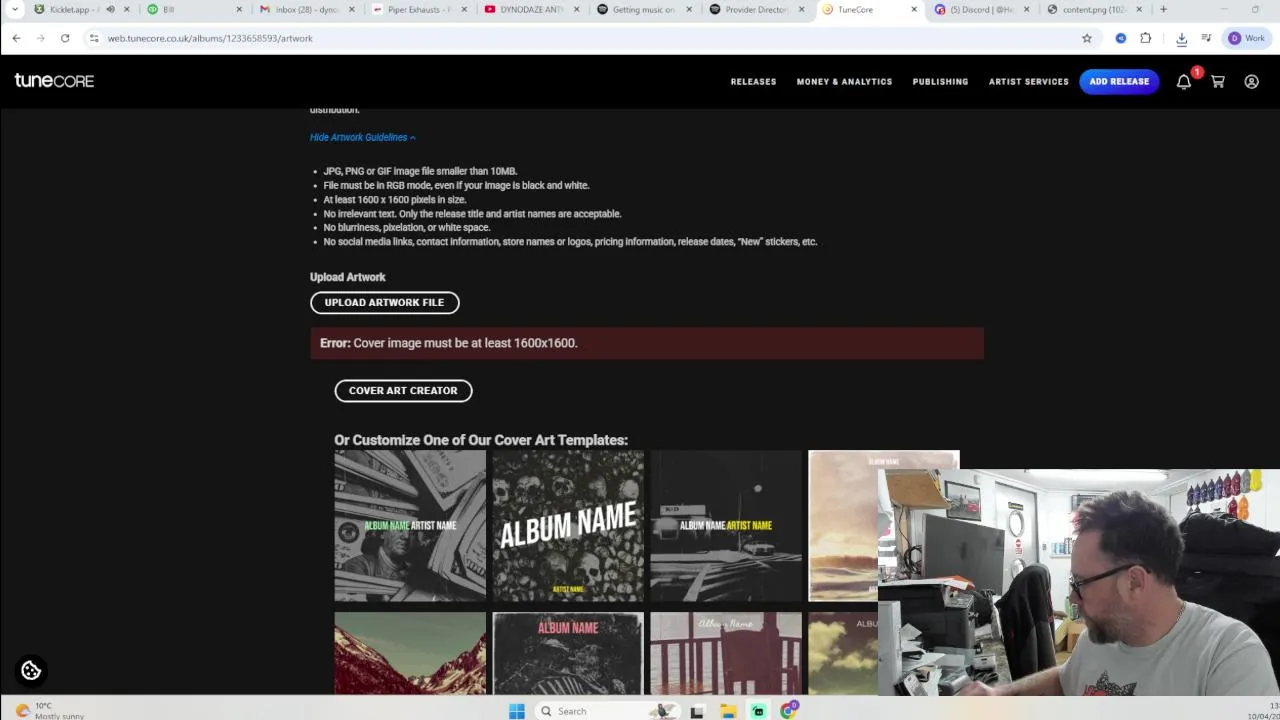Open the browser extensions puzzle icon
Viewport: 1280px width, 720px height.
pos(1146,38)
